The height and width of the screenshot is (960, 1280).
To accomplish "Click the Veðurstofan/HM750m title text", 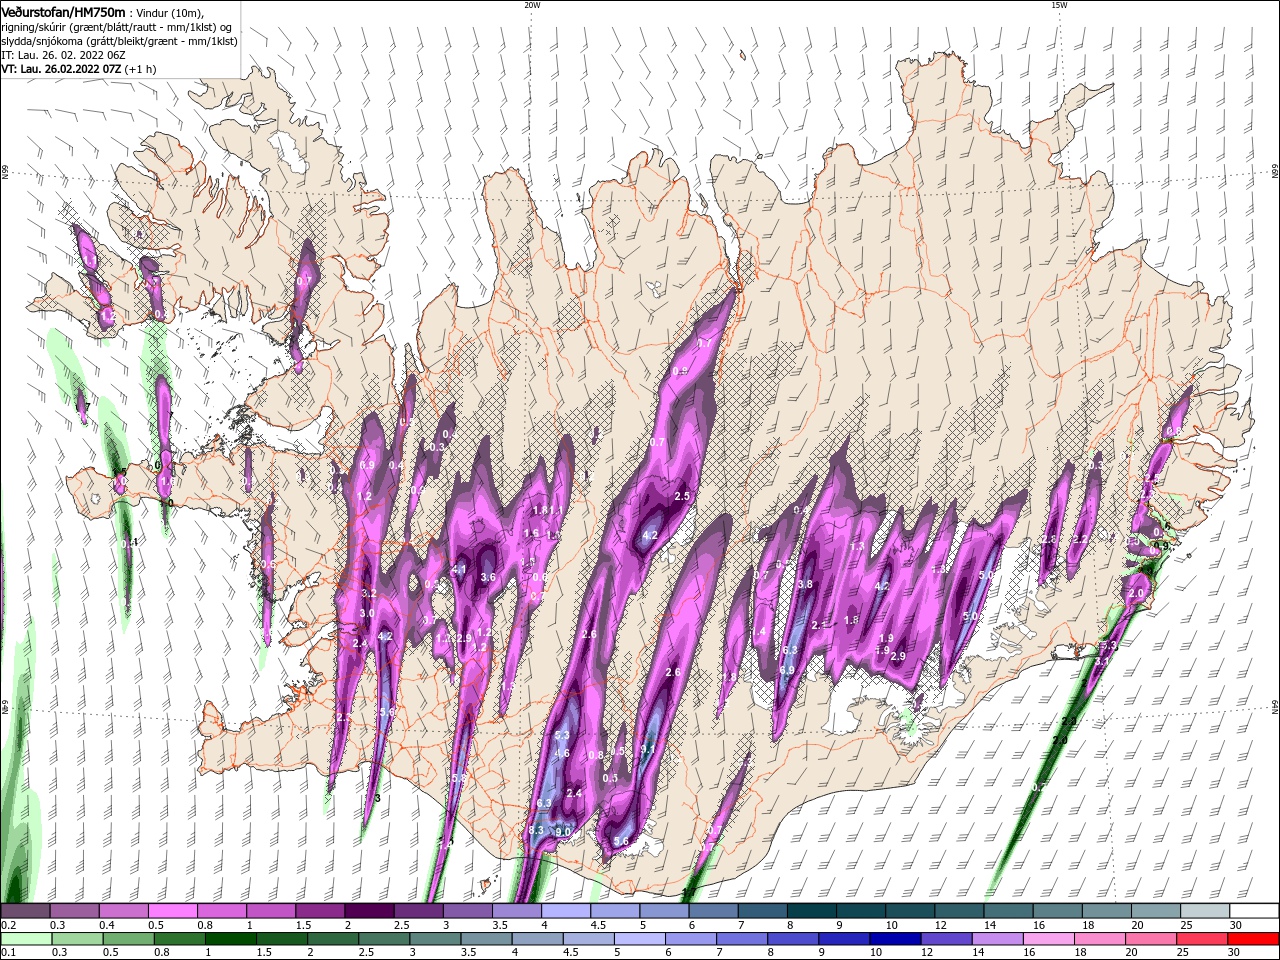I will 63,11.
